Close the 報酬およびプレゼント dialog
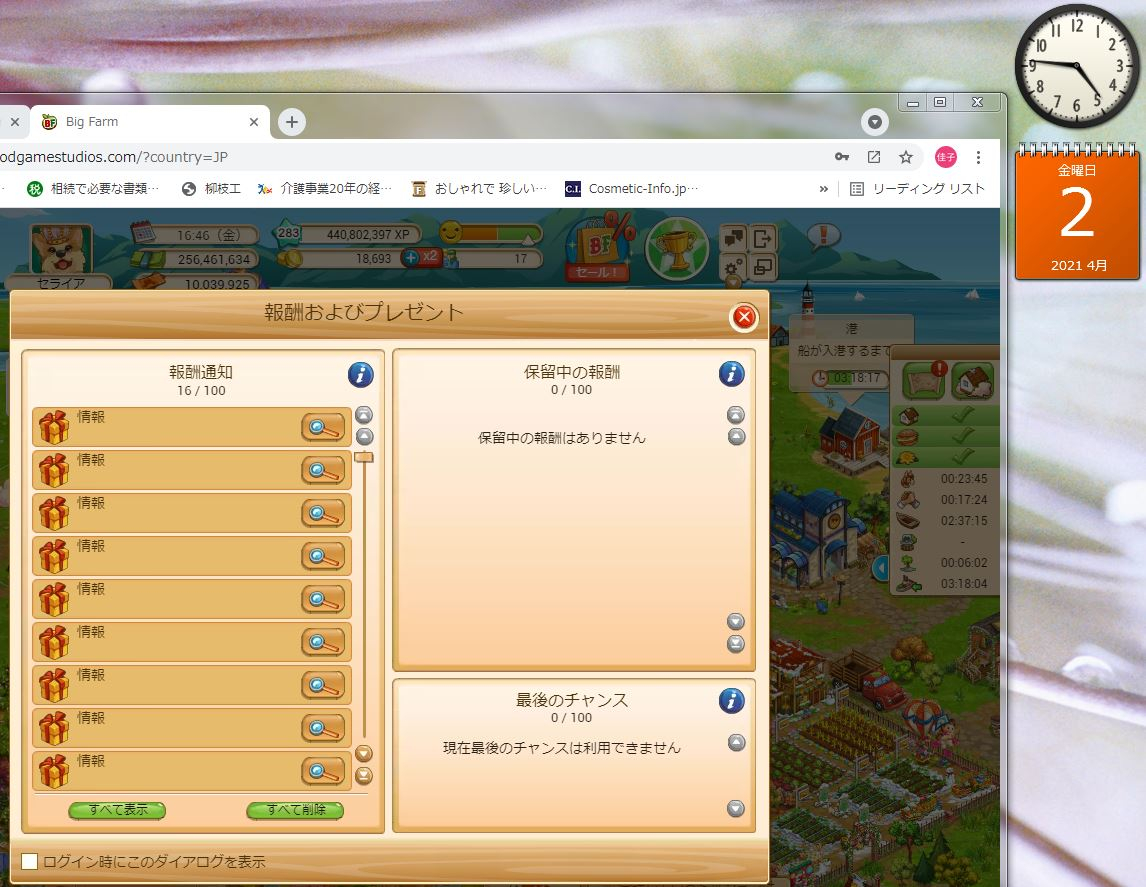 [x=744, y=317]
